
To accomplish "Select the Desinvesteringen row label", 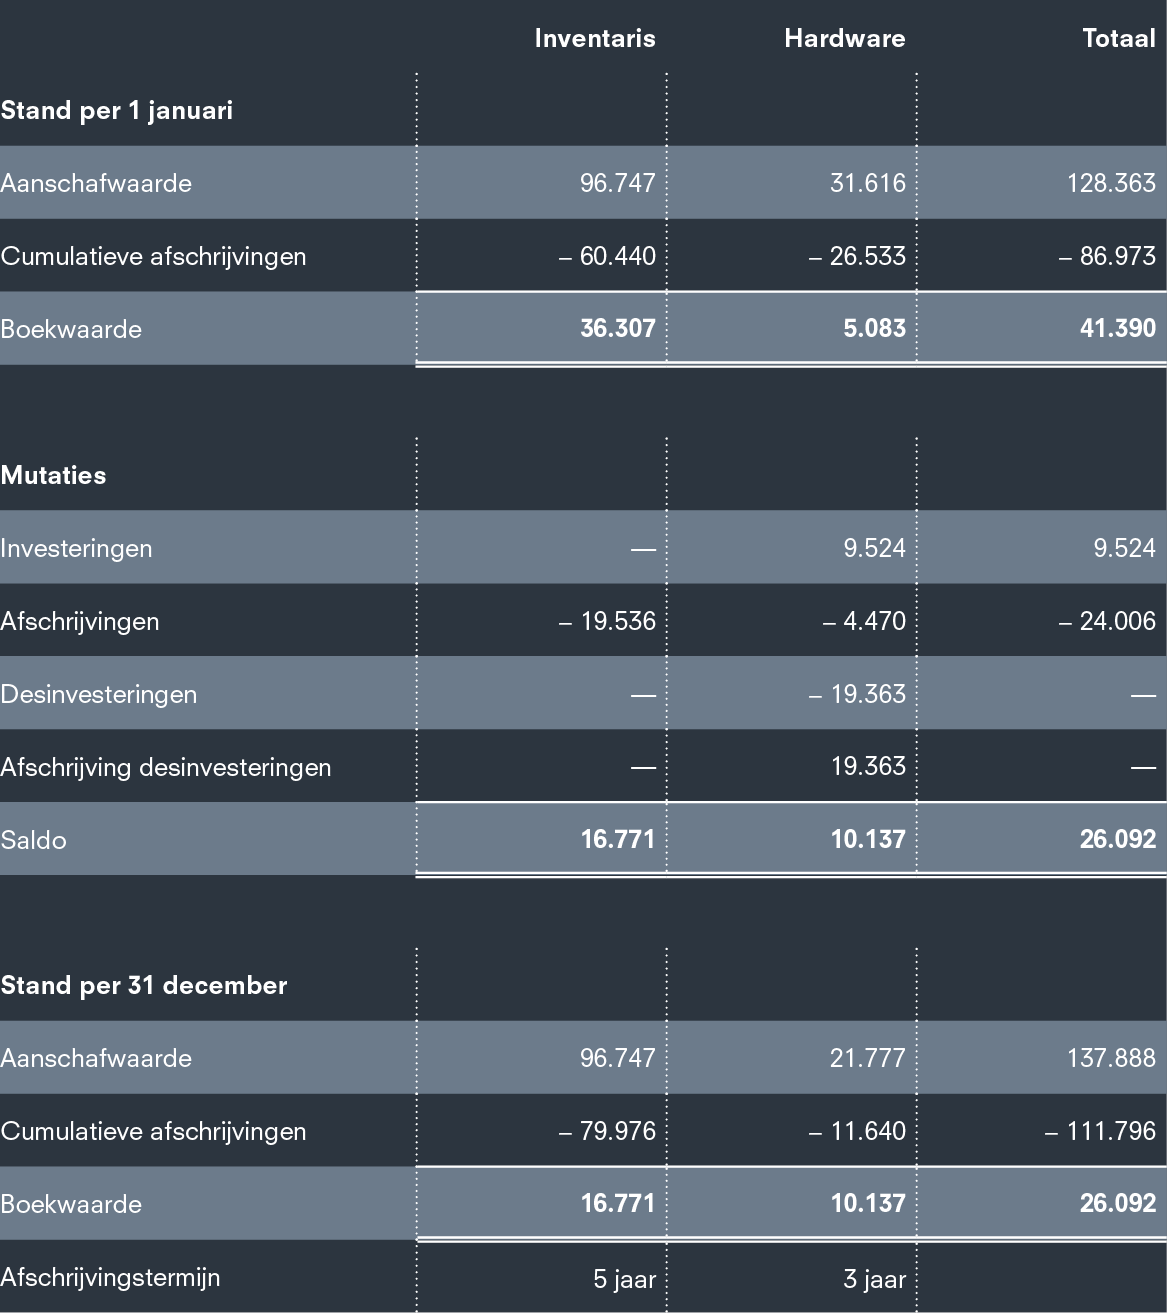I will 99,694.
